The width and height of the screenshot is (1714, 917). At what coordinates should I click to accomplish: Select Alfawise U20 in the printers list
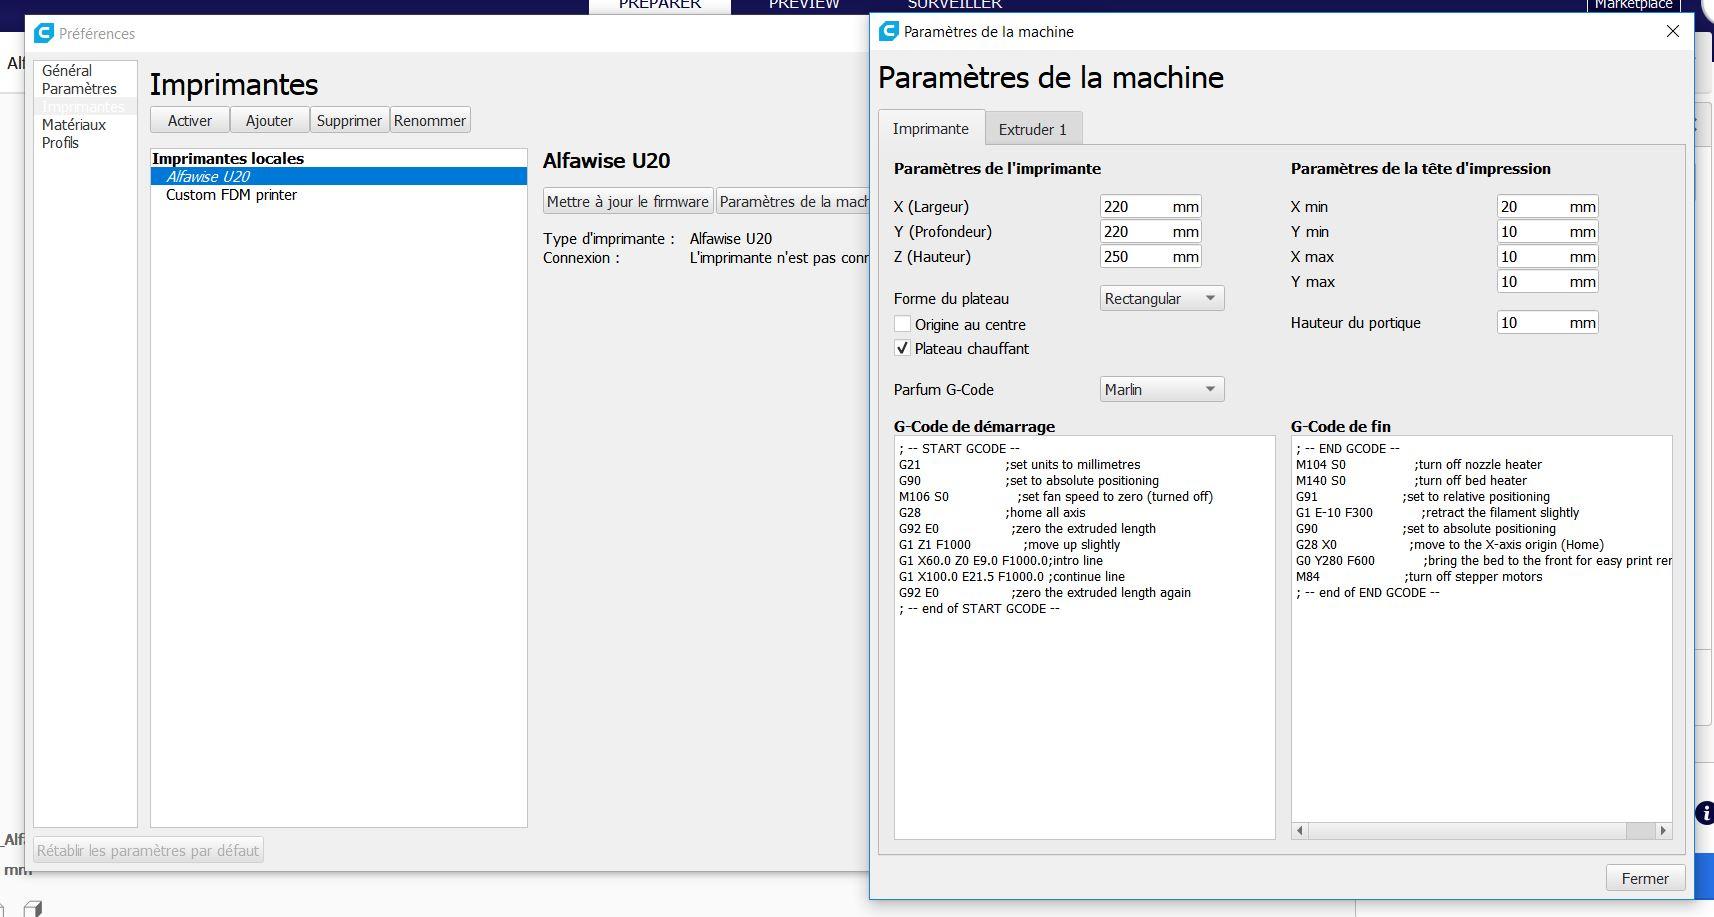(x=339, y=176)
